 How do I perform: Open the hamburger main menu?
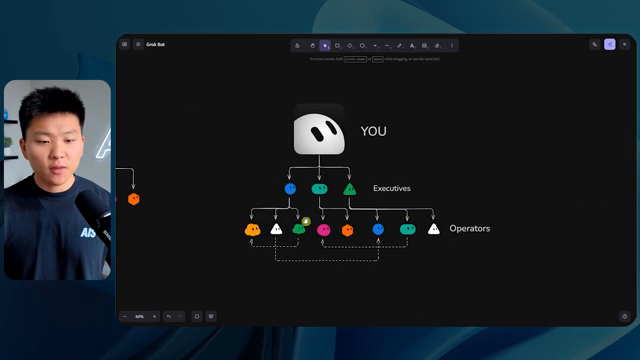point(138,44)
